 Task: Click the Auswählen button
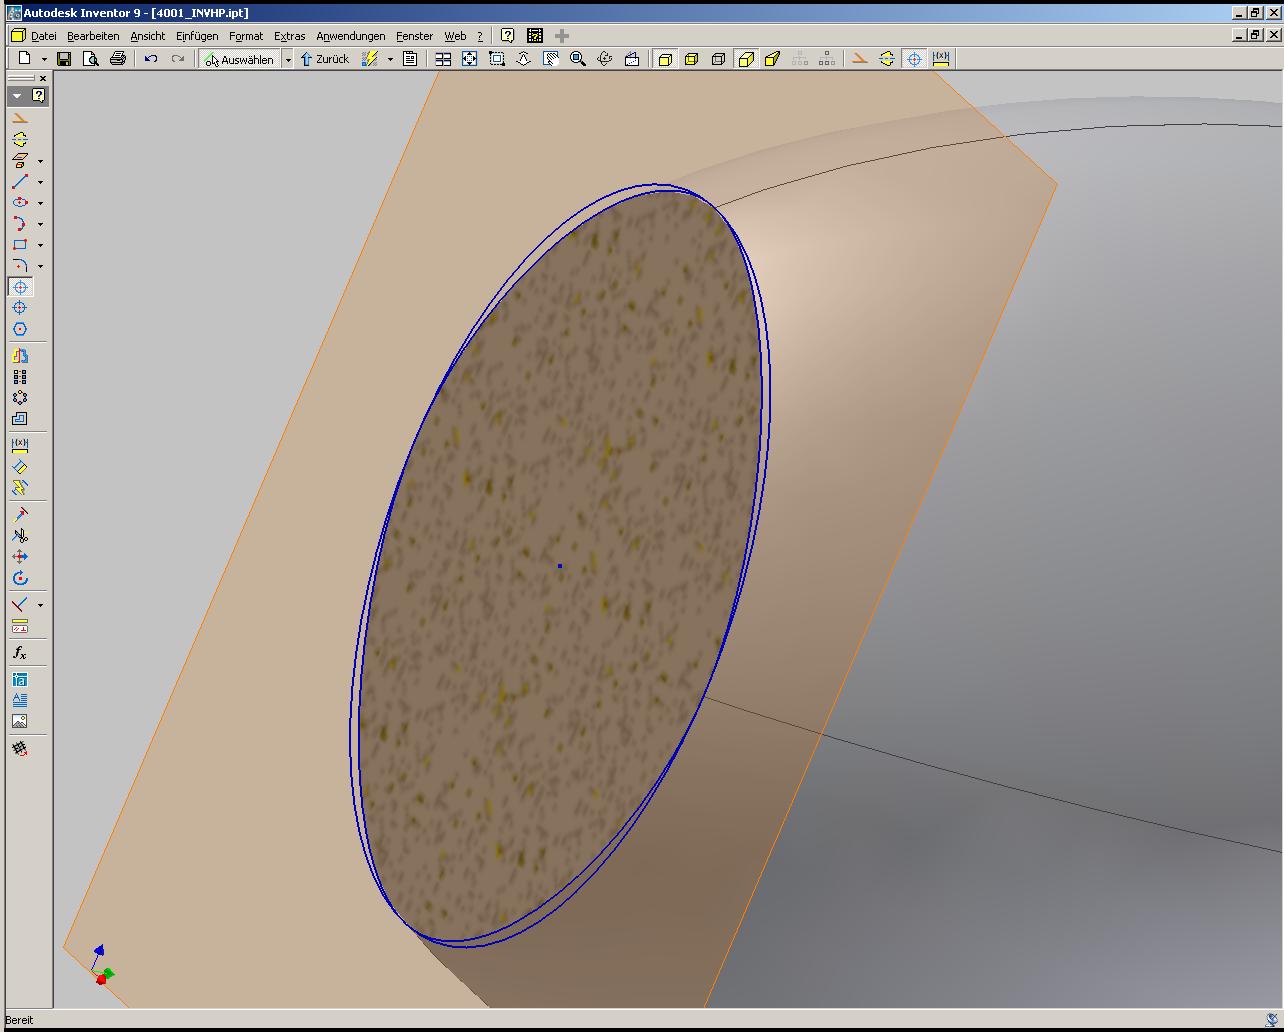[x=239, y=59]
